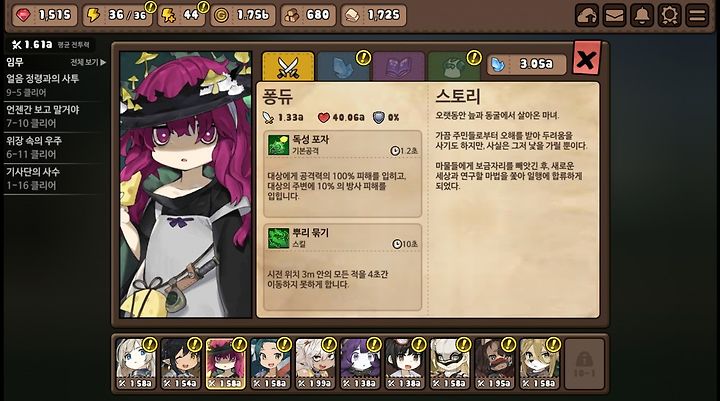Click the gold coin 1.75b counter
The image size is (720, 401).
(x=243, y=15)
